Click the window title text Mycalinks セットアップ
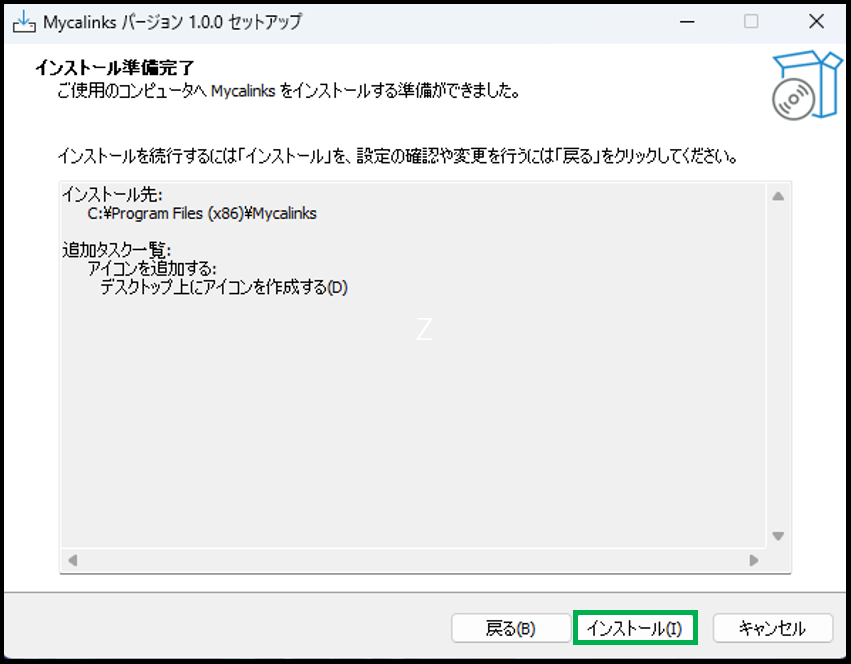Image resolution: width=851 pixels, height=664 pixels. (x=172, y=22)
